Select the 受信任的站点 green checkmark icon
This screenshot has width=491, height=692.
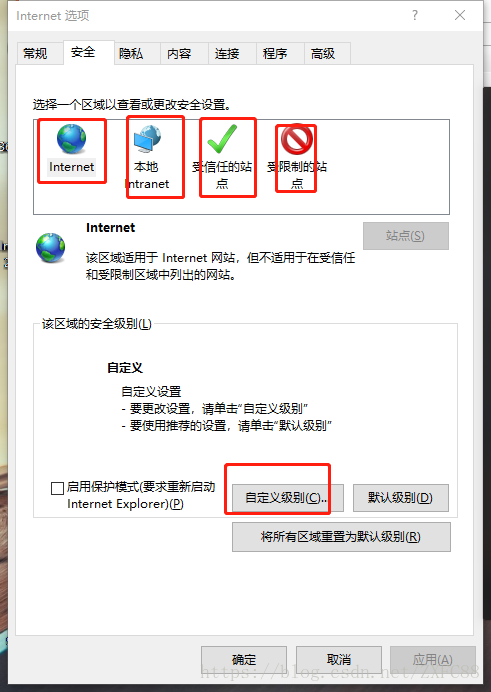coord(222,139)
